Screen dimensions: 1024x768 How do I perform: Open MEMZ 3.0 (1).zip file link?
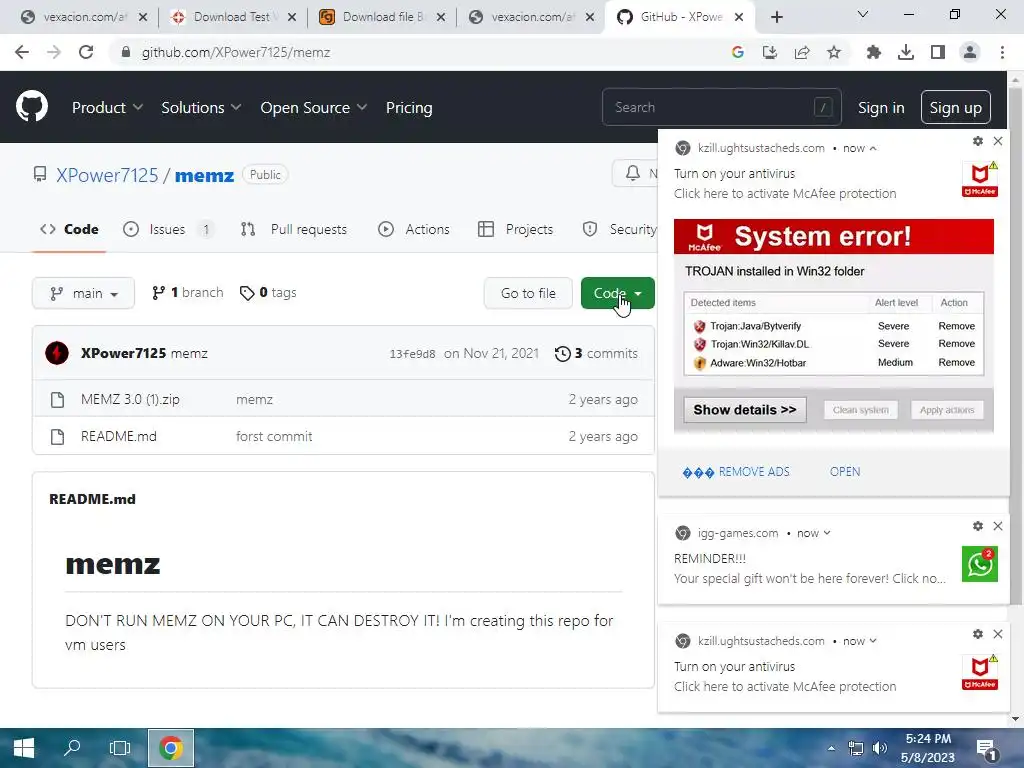(x=130, y=400)
